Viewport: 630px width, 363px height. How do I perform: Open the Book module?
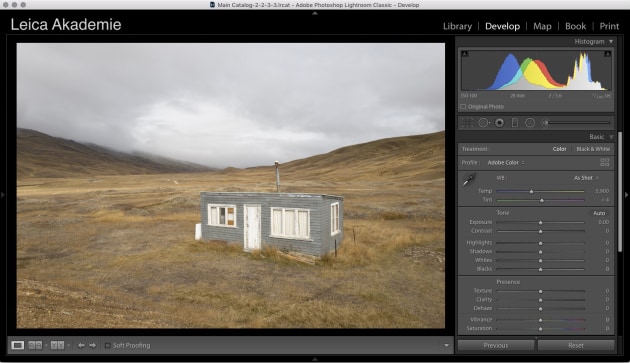(x=575, y=26)
